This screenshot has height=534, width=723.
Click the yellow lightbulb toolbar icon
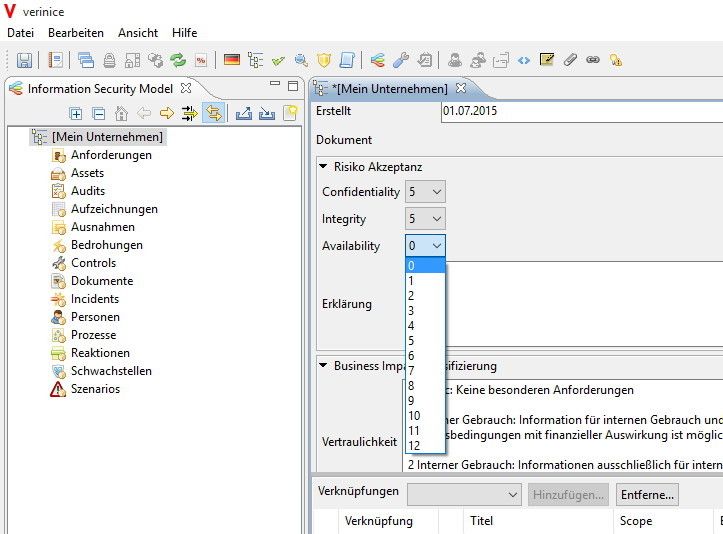click(x=616, y=60)
